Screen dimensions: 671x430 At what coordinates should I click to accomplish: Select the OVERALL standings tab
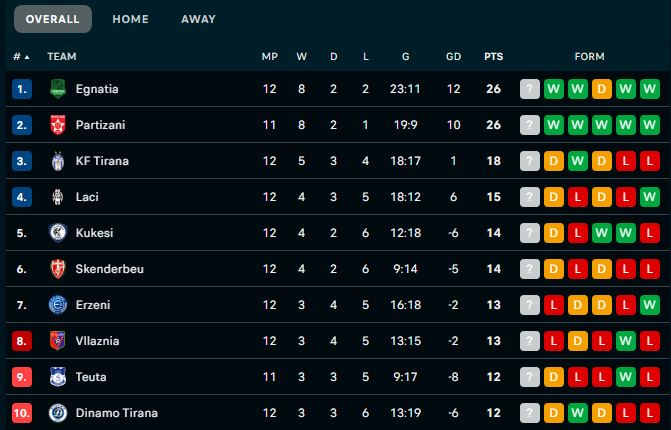53,19
